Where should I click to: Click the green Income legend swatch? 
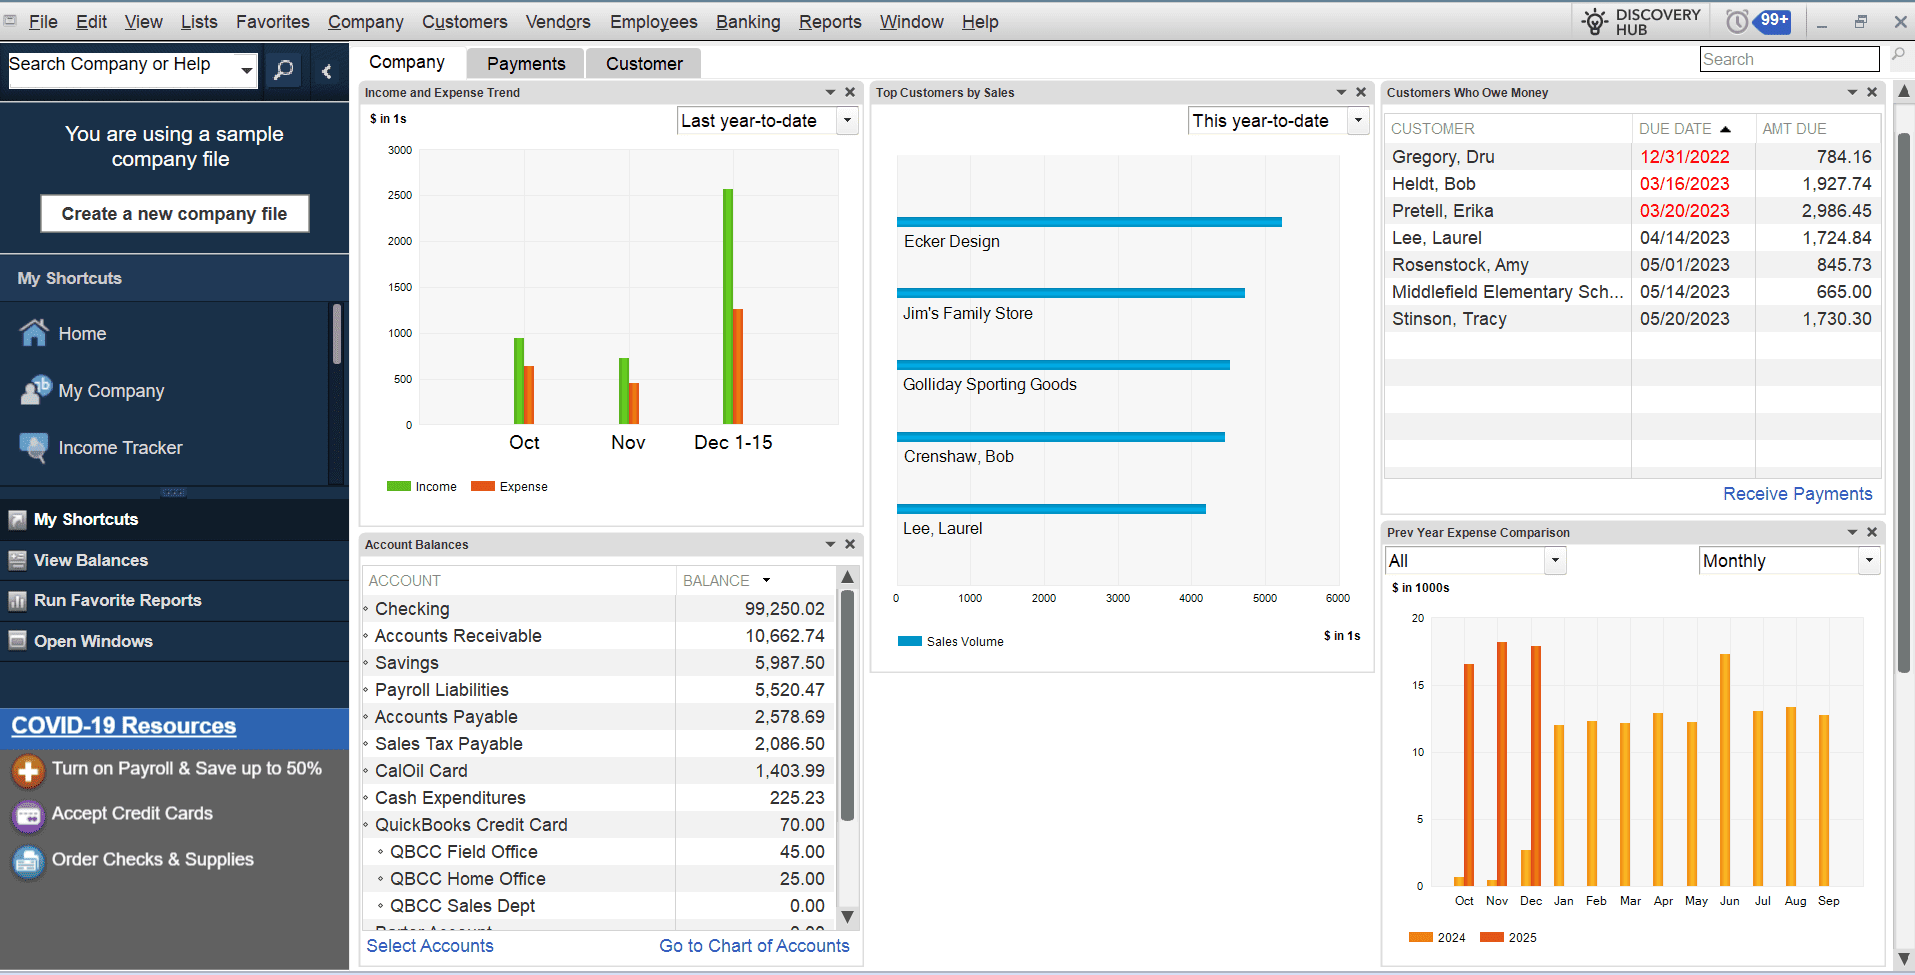(399, 487)
